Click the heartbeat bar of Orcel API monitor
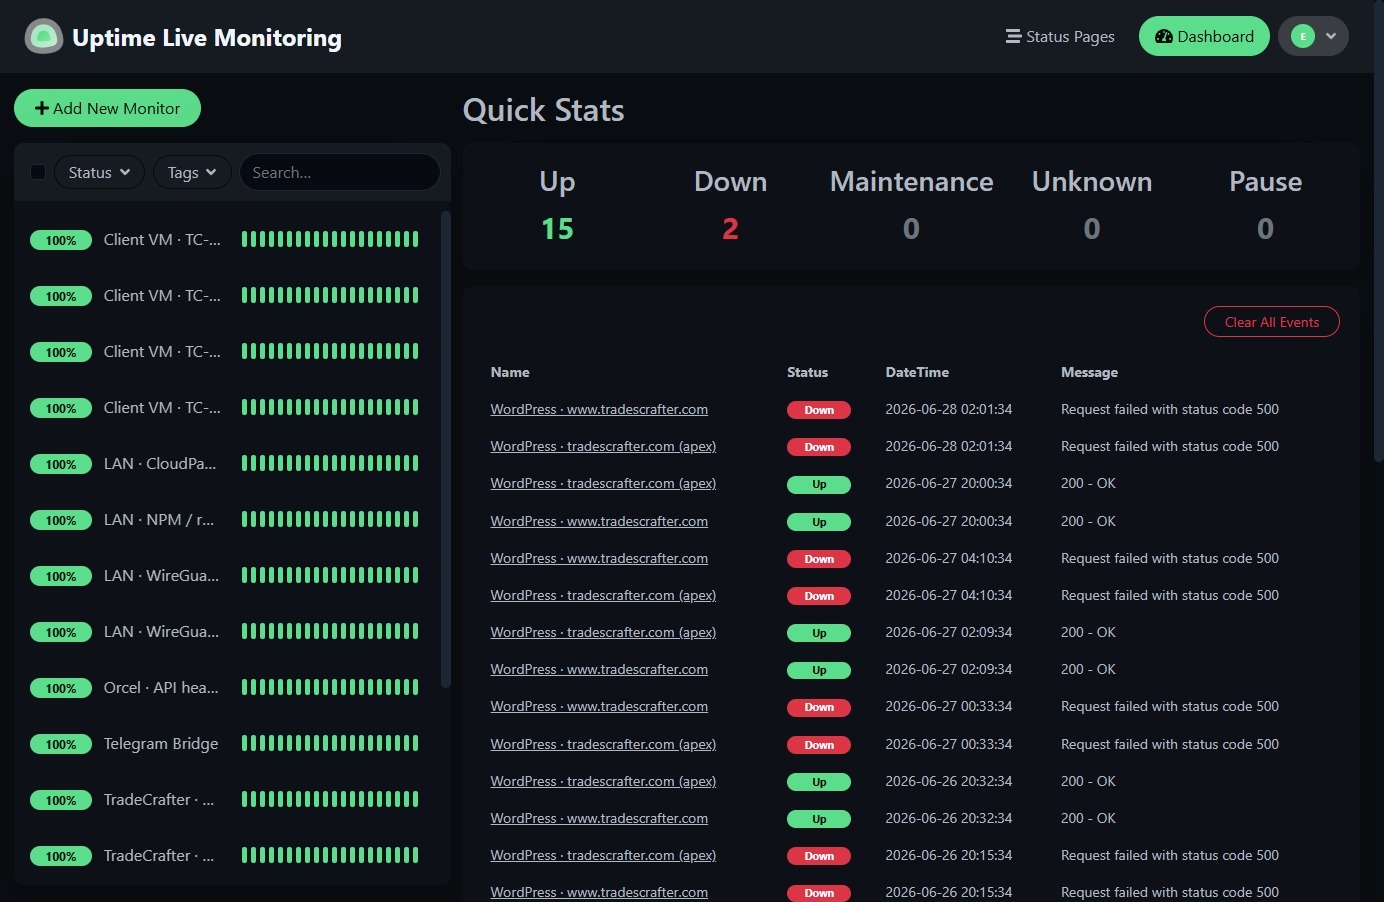 (330, 687)
